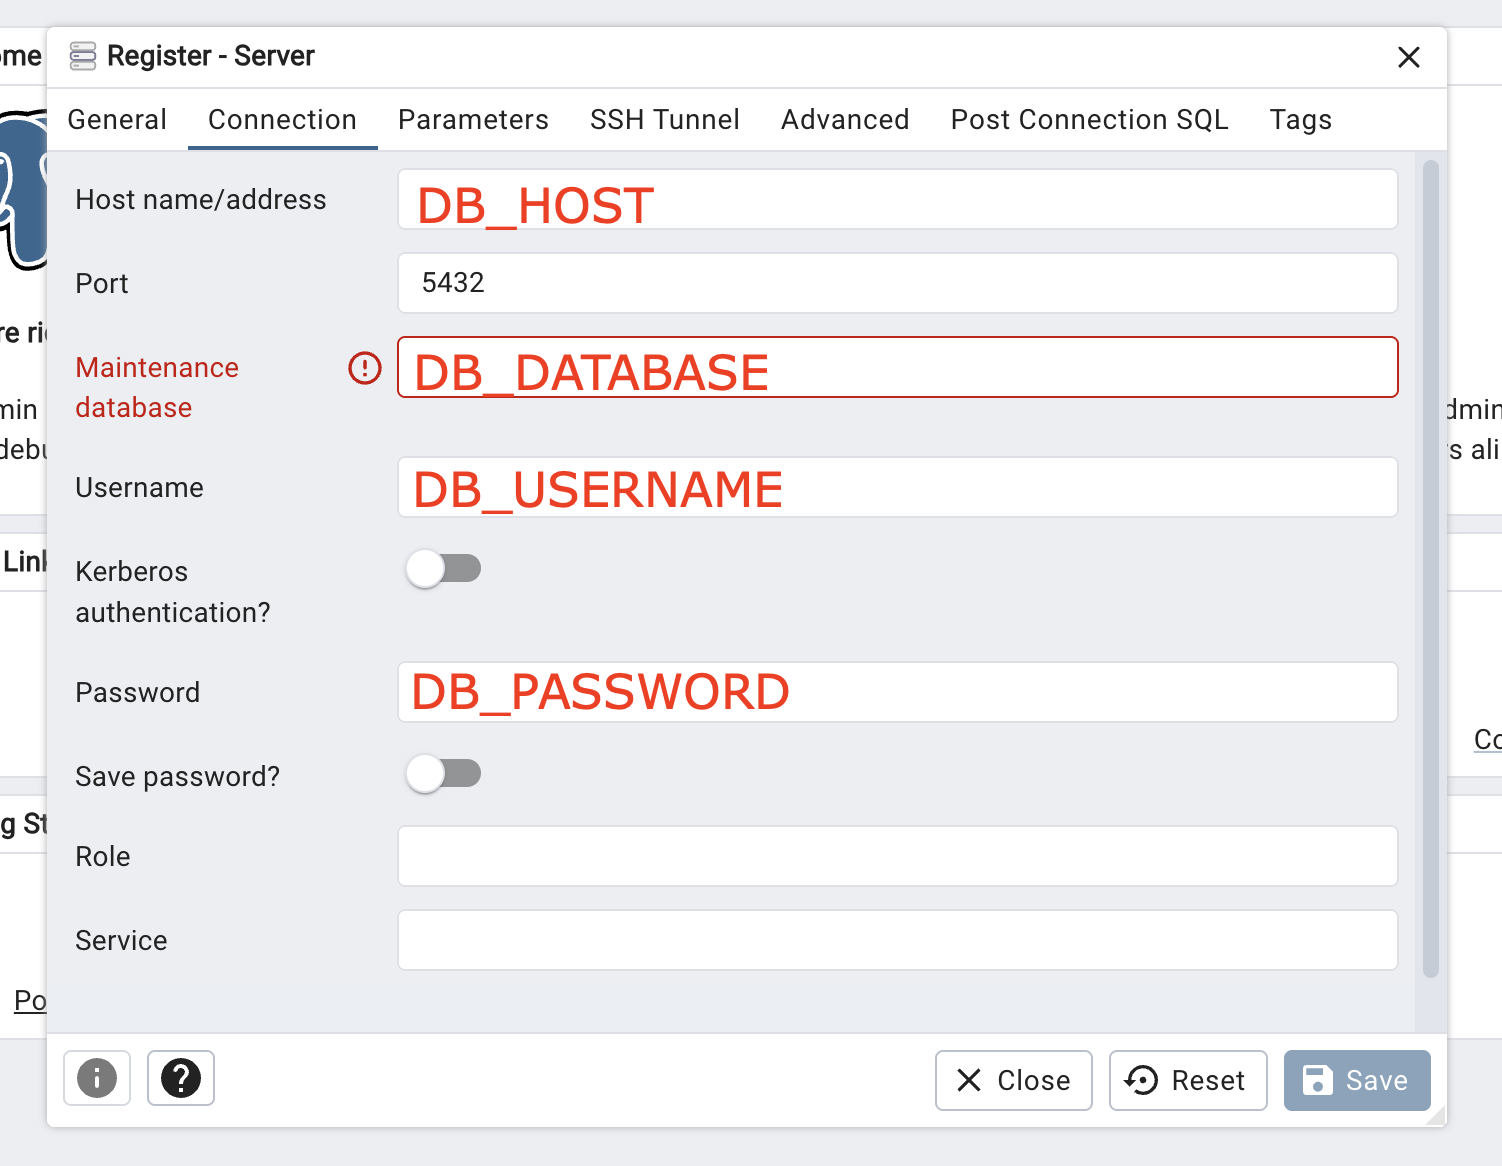
Task: Enable Kerberos authentication toggle
Action: tap(443, 569)
